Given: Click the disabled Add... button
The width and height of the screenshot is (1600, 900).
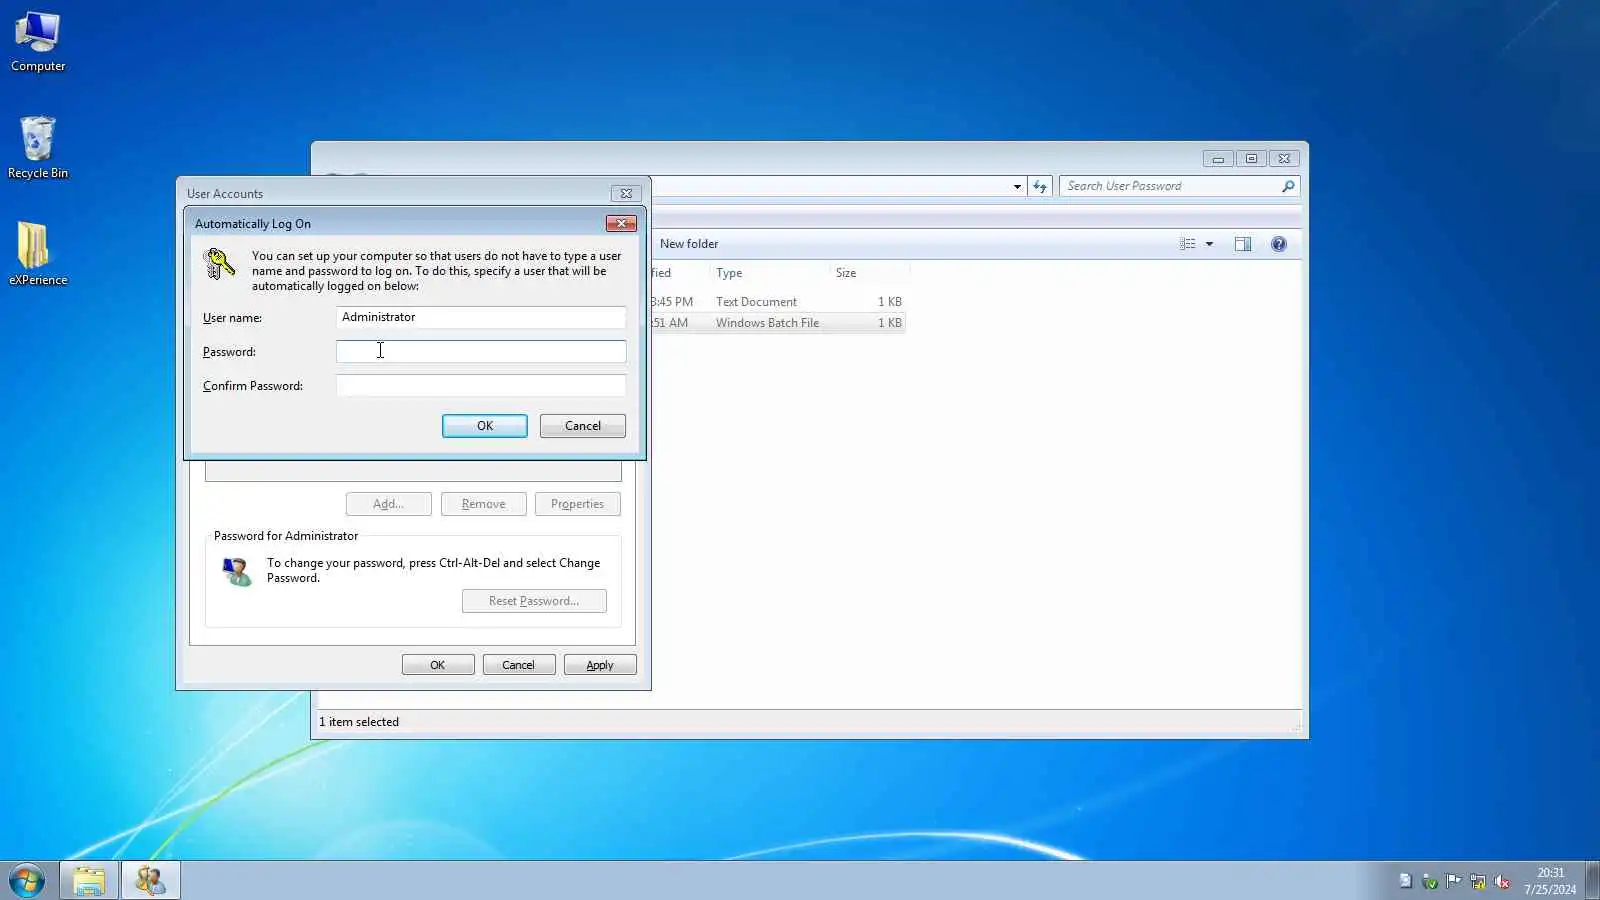Looking at the screenshot, I should click(x=389, y=504).
